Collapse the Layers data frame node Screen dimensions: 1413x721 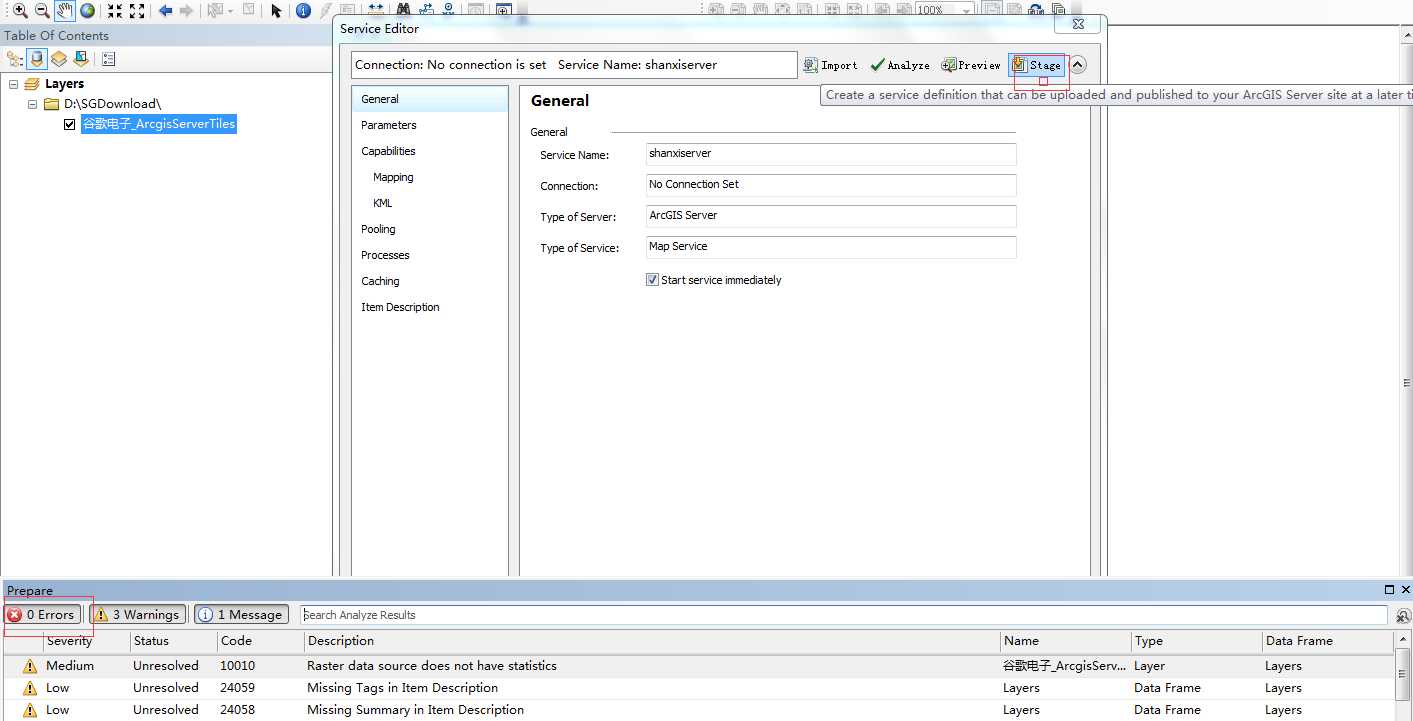click(14, 84)
